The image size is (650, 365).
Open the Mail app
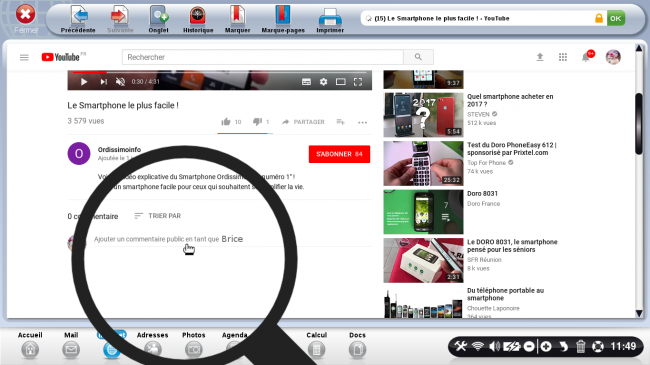click(x=71, y=345)
